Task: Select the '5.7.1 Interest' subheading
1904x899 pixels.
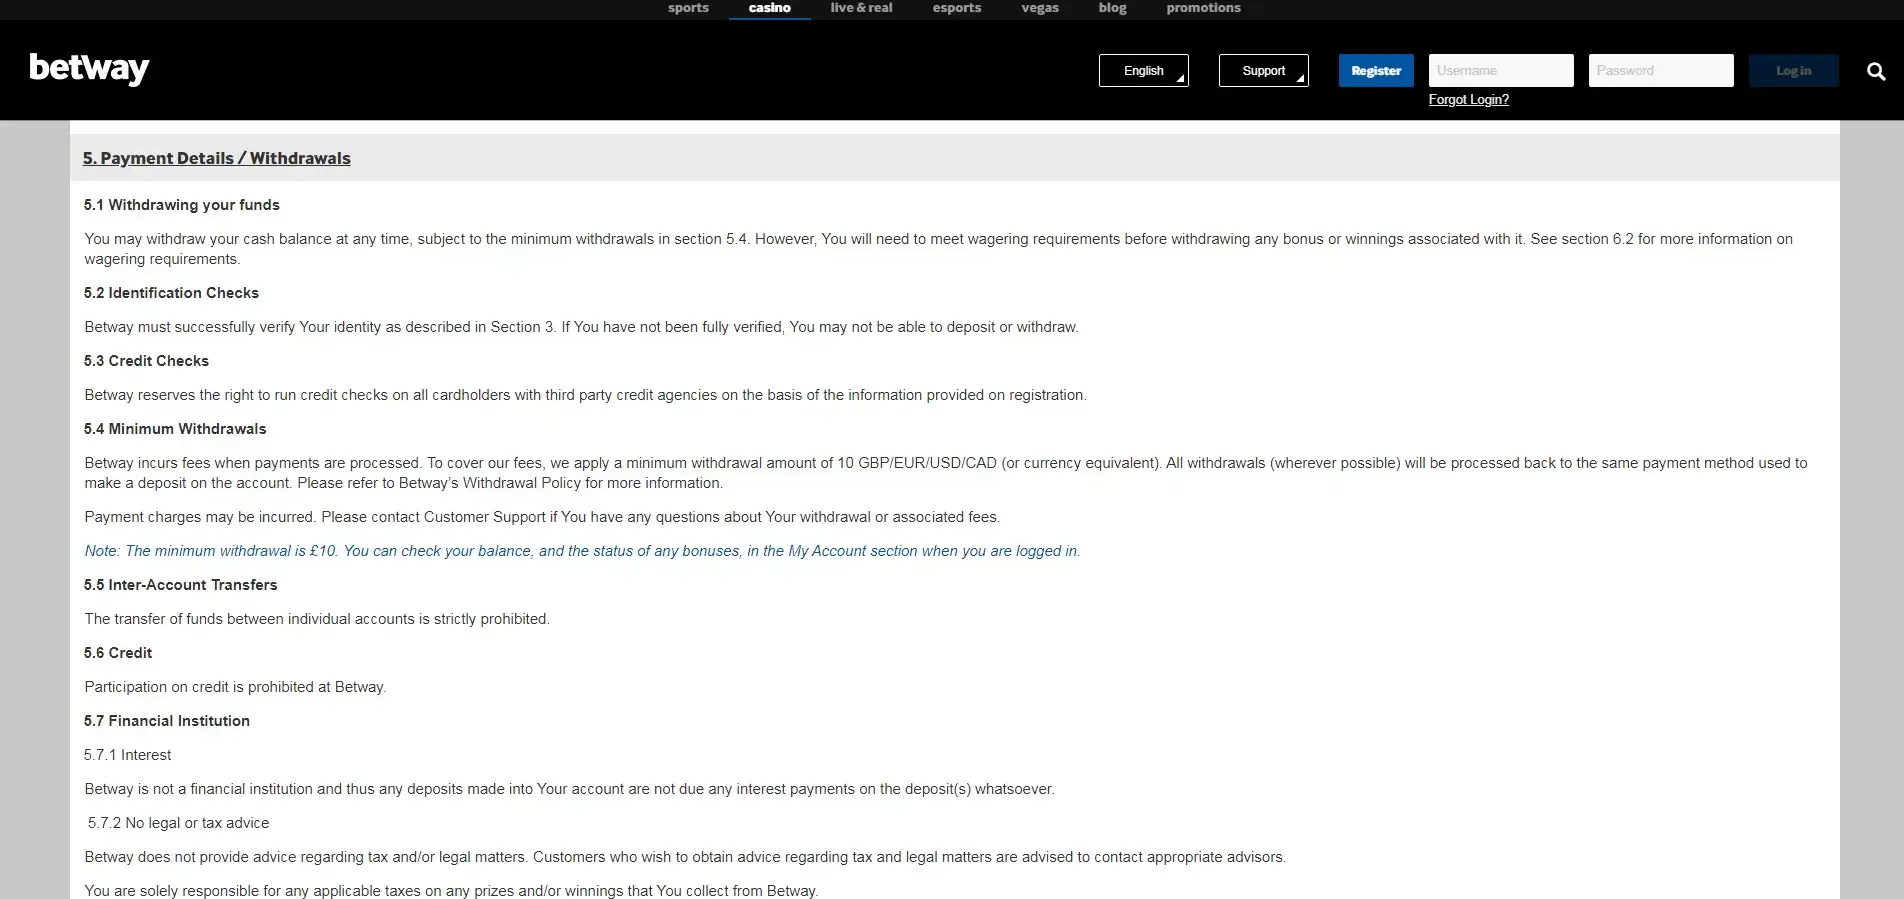Action: pos(128,755)
